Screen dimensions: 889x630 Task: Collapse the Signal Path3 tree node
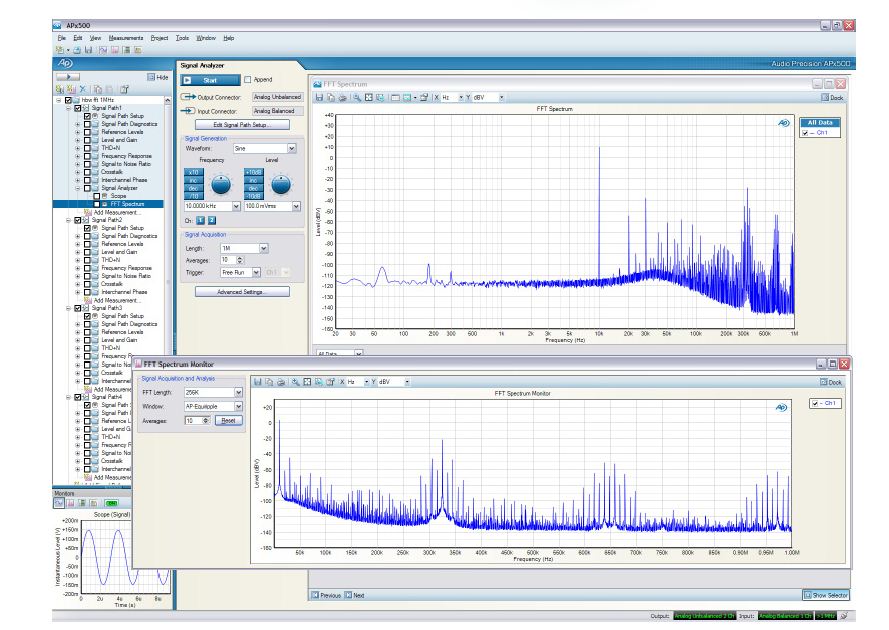point(69,308)
